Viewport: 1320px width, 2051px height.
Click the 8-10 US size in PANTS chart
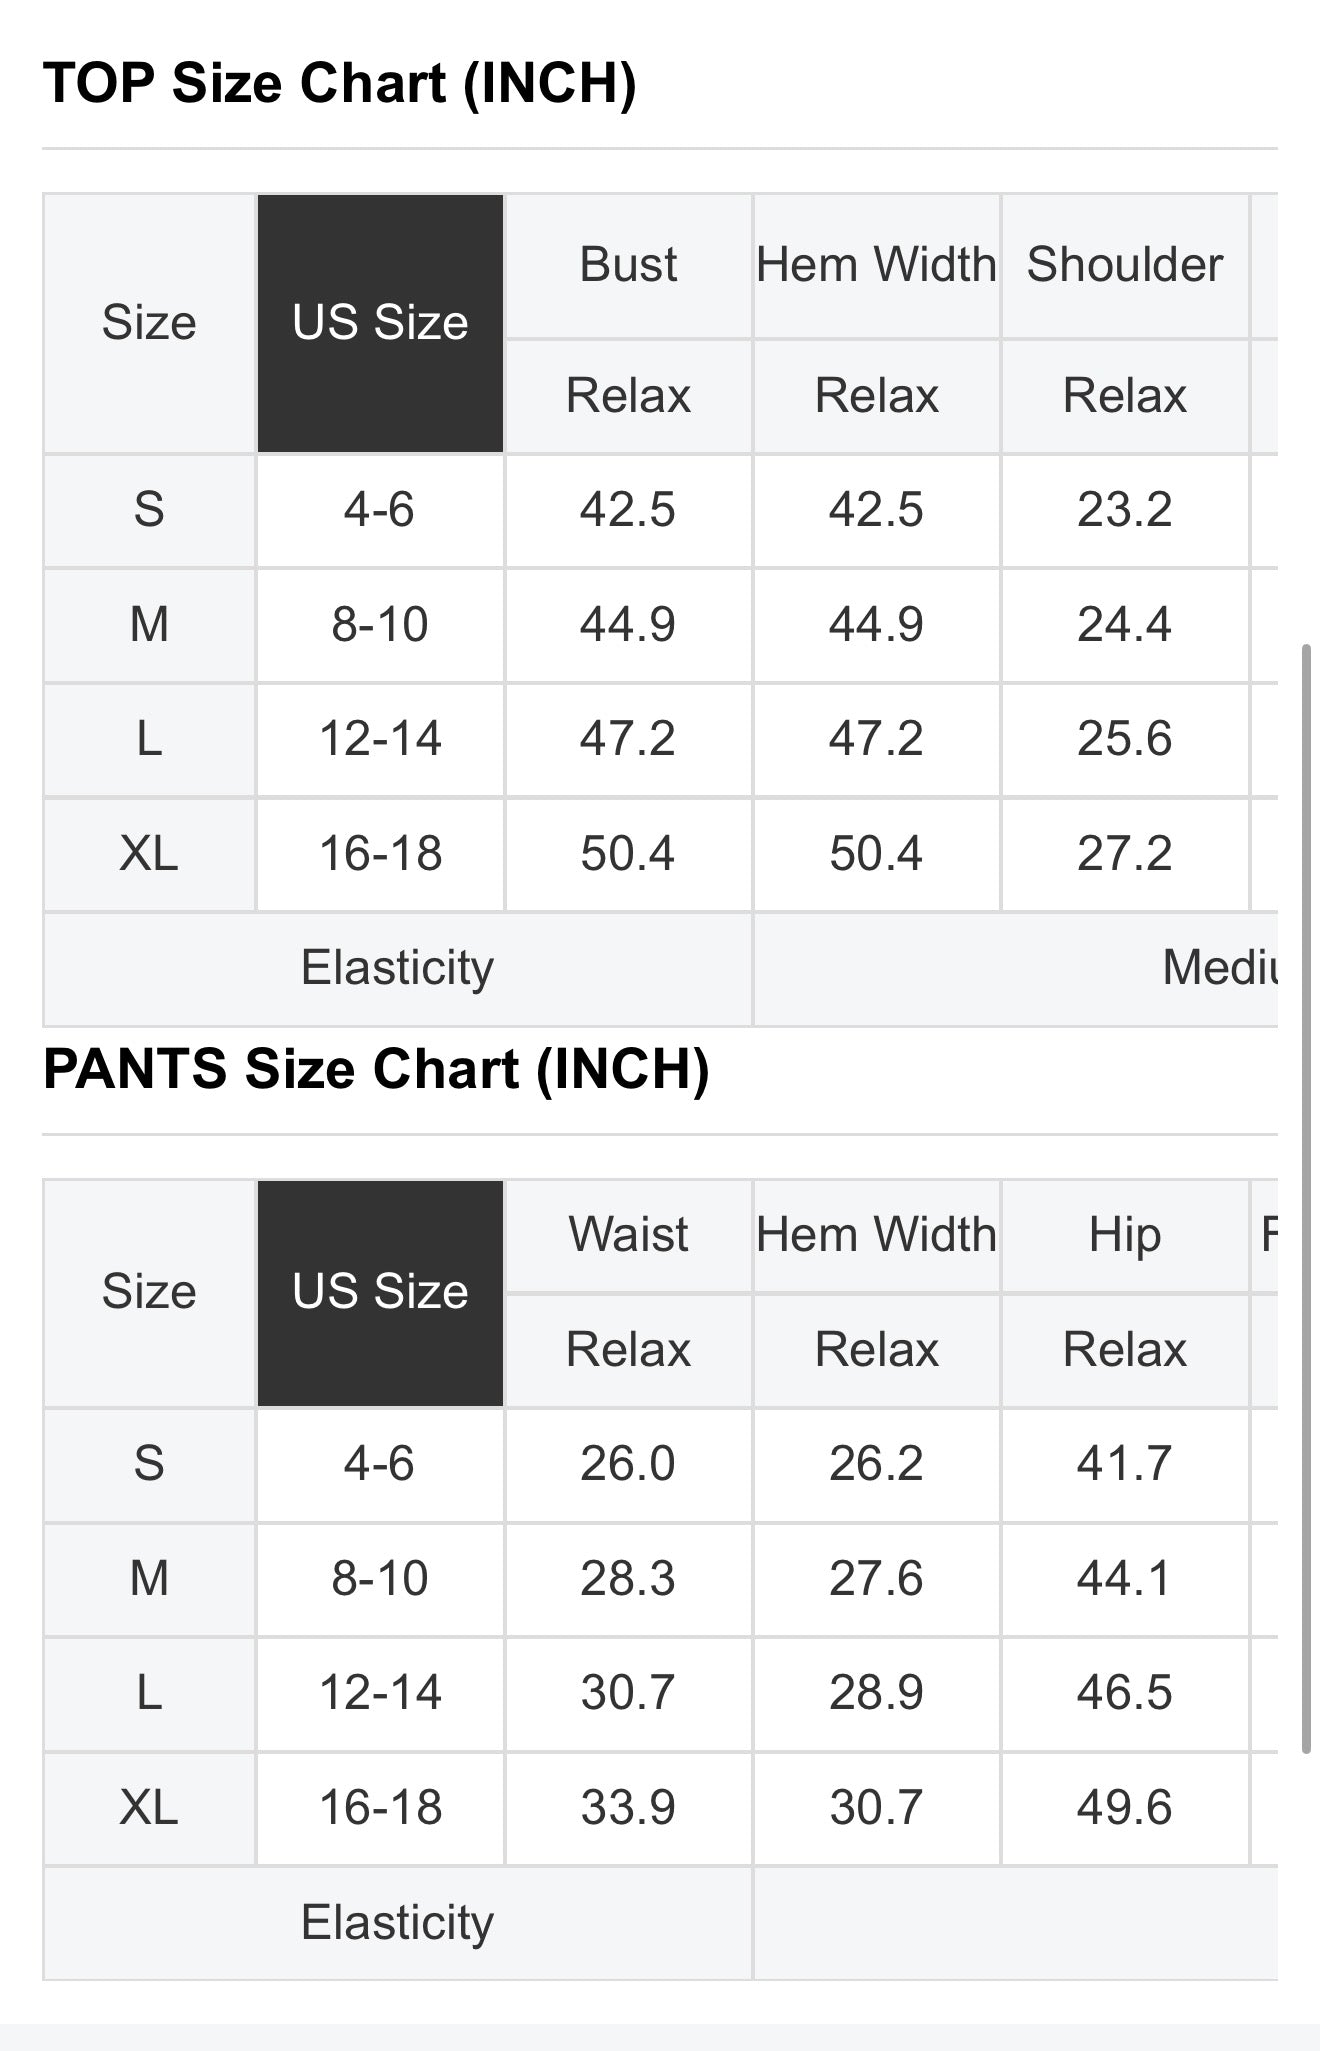point(380,1579)
